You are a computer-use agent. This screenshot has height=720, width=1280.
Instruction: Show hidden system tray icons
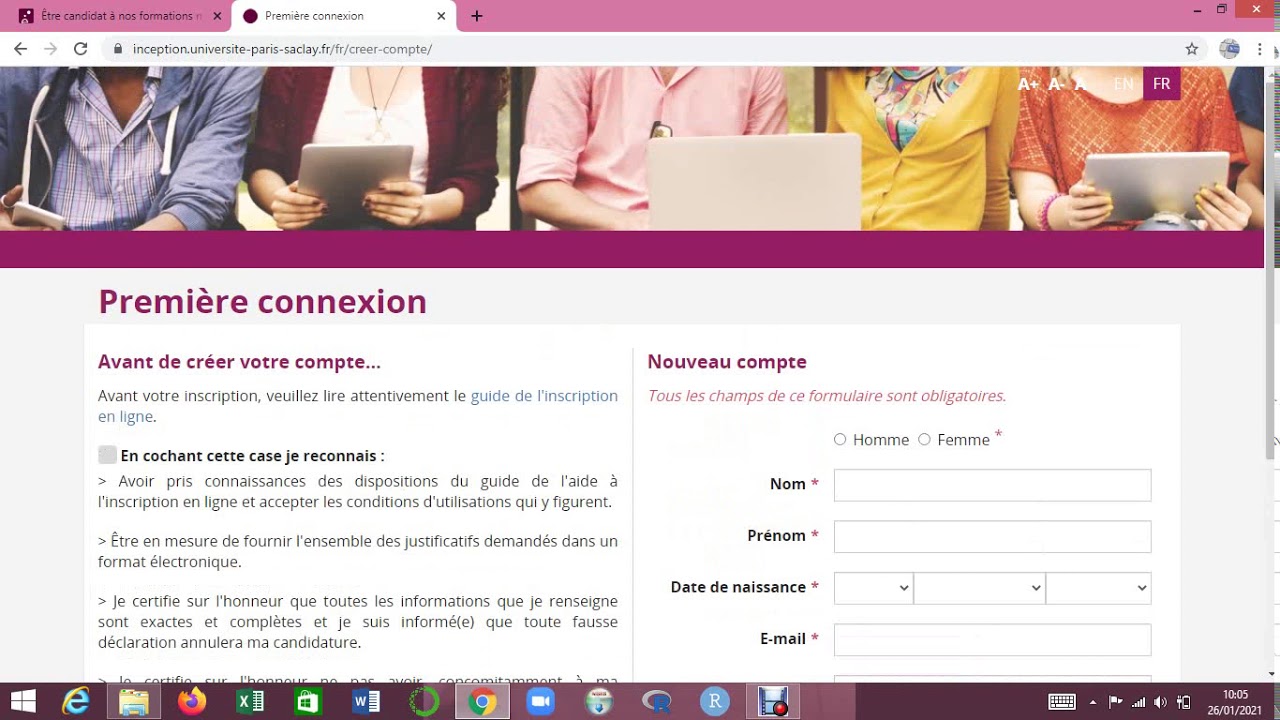(1093, 702)
